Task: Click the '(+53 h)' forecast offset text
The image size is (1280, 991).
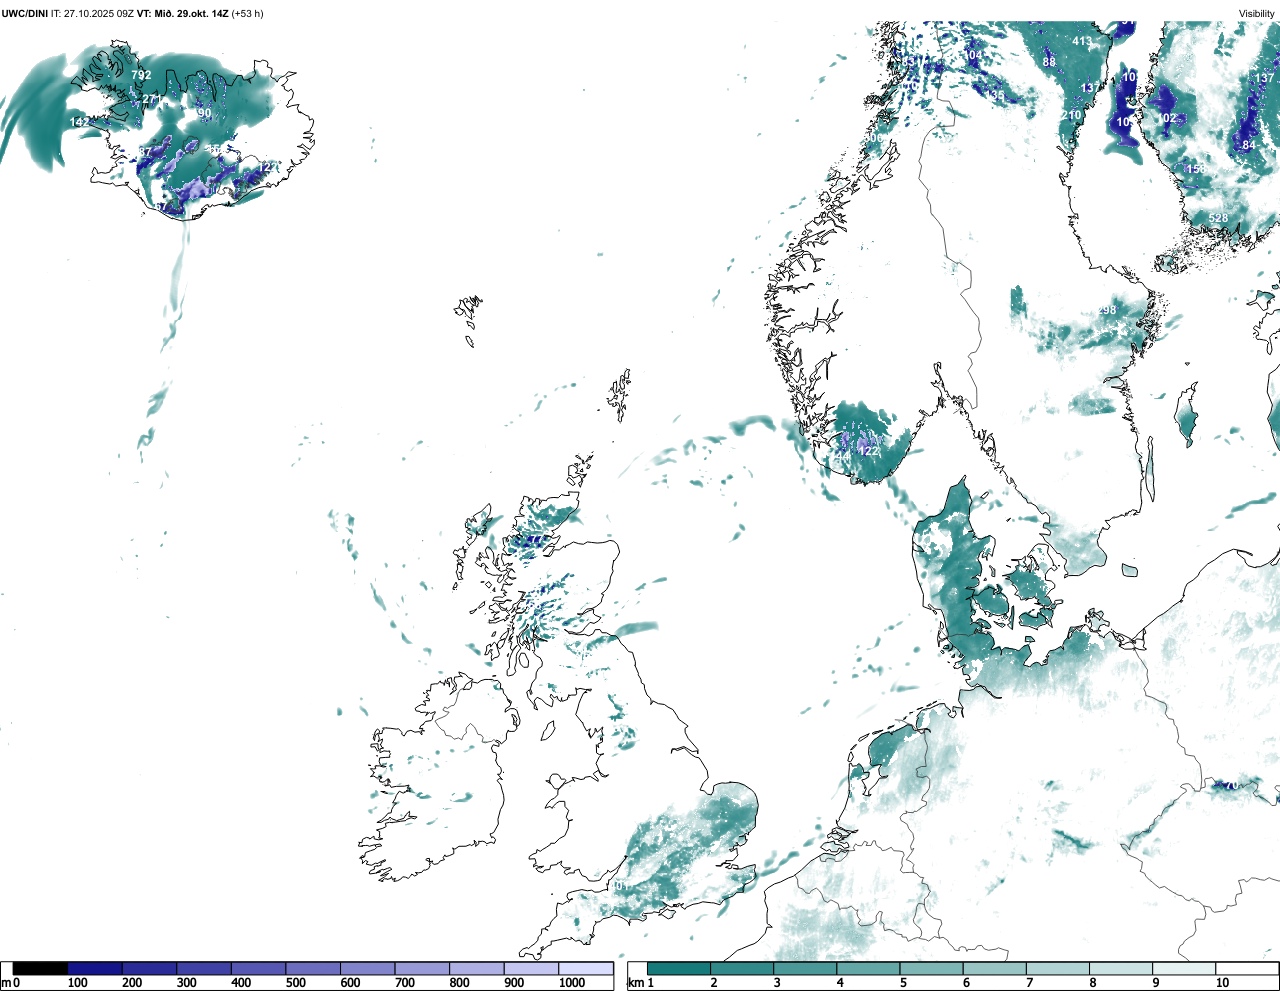Action: 247,14
